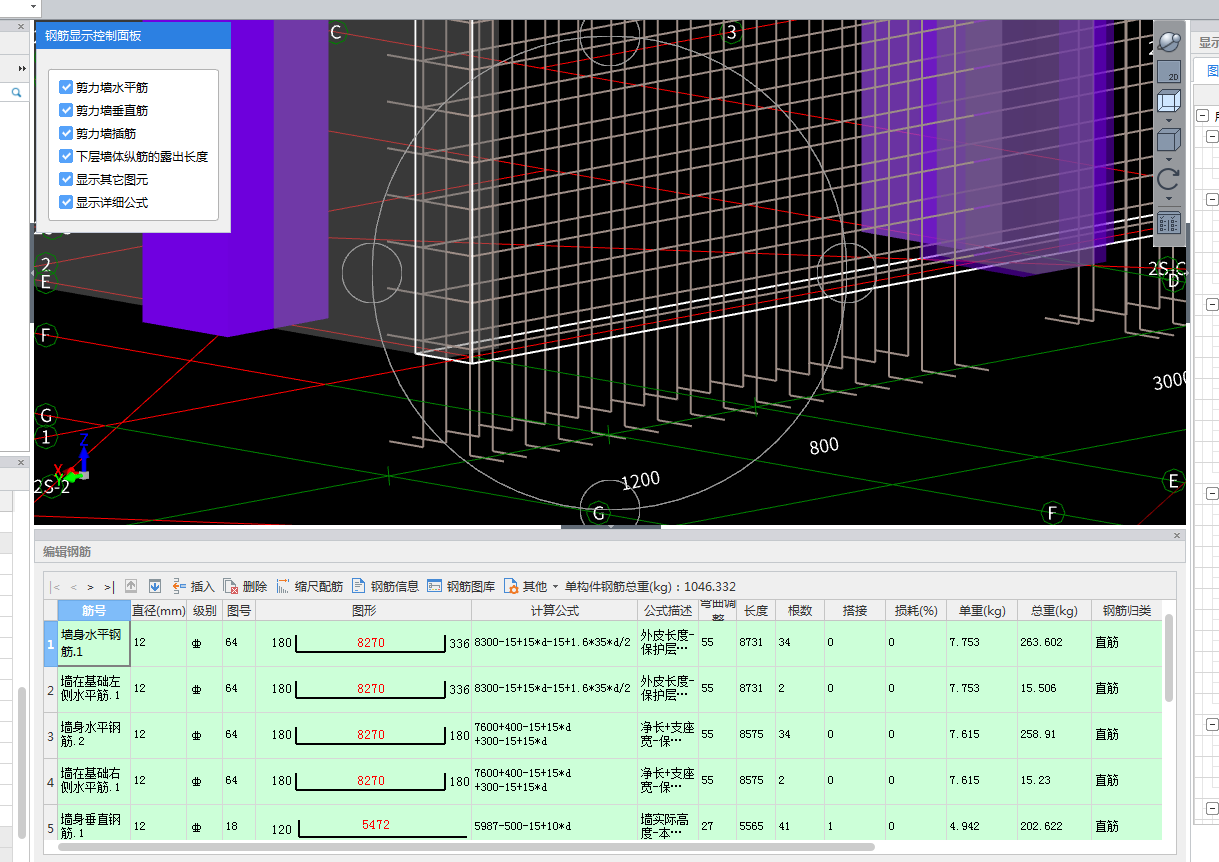Open dropdown under the rotate icon
1219x862 pixels.
coord(1169,199)
